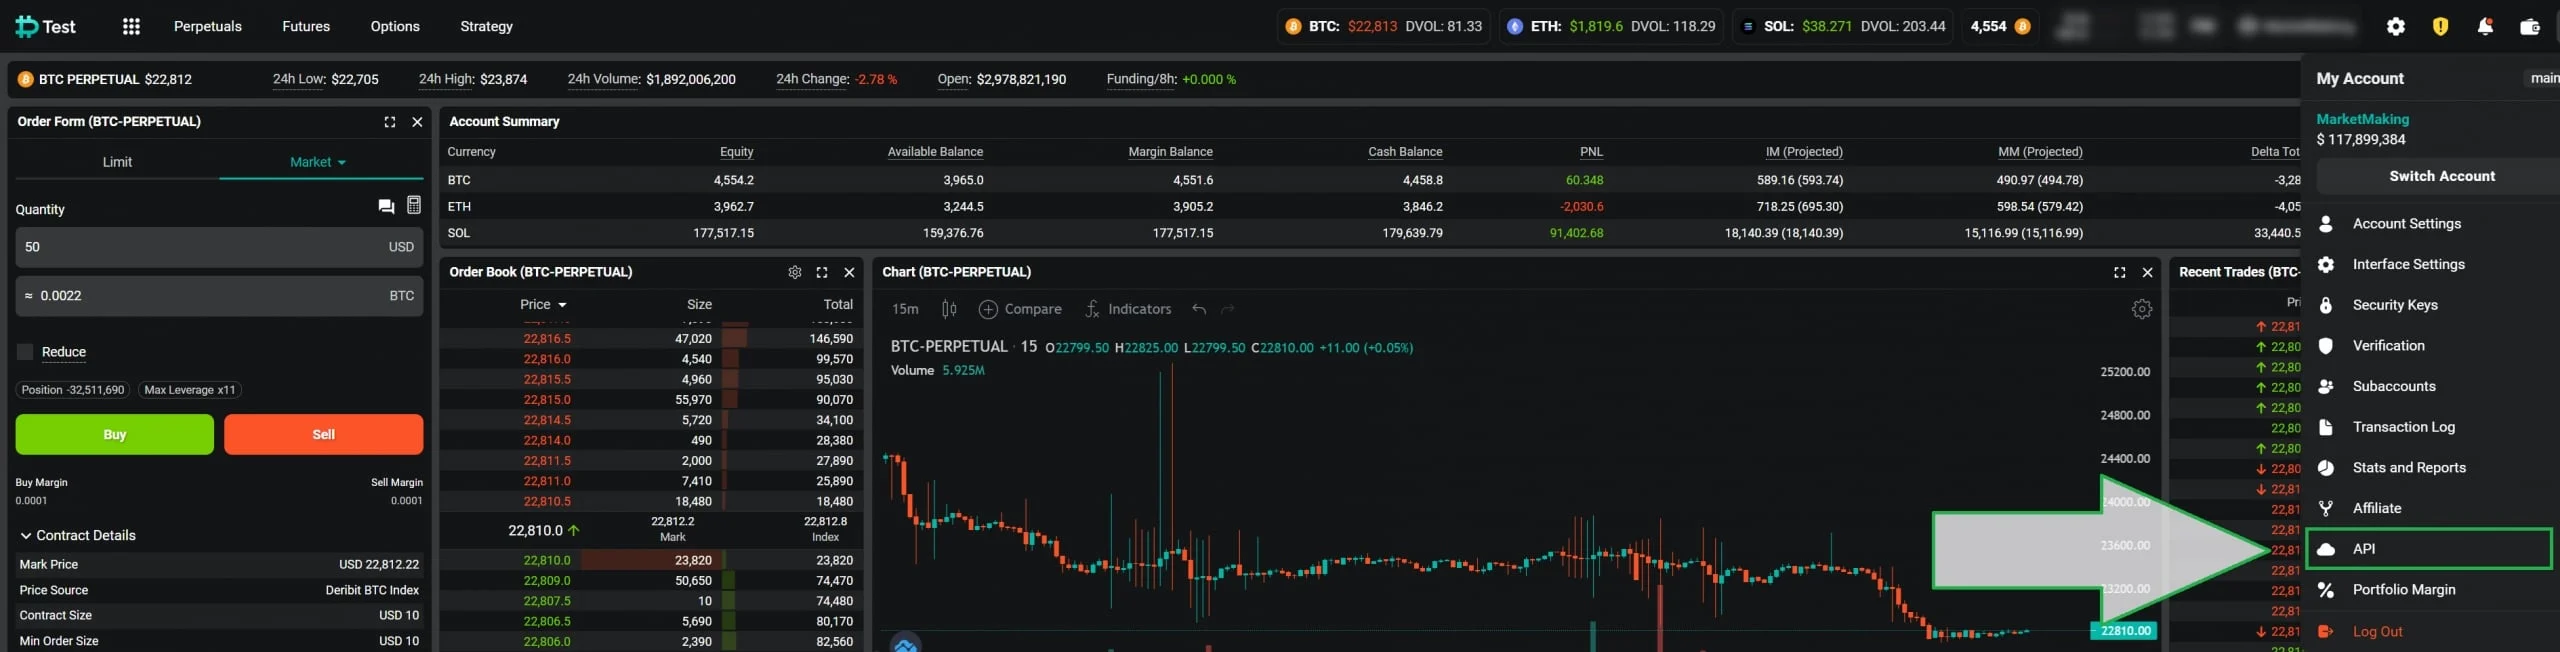2560x652 pixels.
Task: Open the Futures menu
Action: 306,27
